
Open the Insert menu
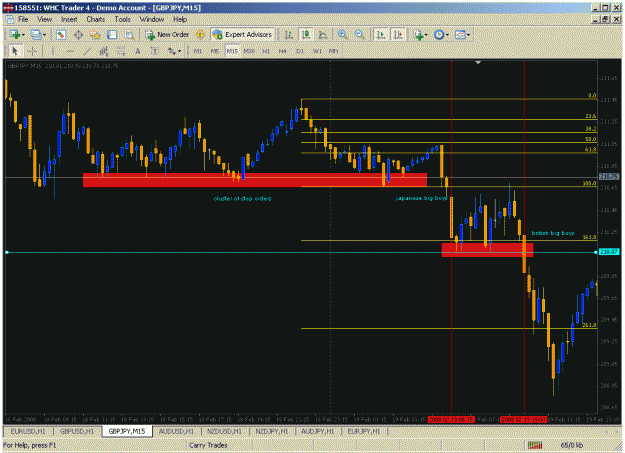[69, 19]
